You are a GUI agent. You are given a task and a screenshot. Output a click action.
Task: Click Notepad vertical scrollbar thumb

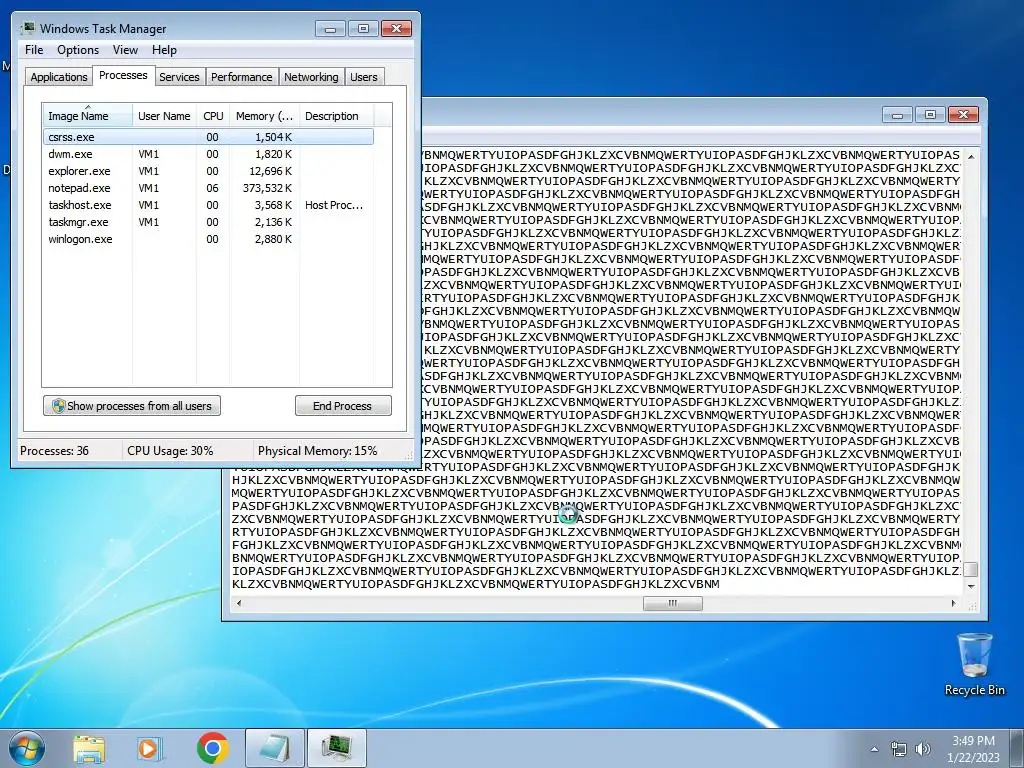(x=971, y=569)
